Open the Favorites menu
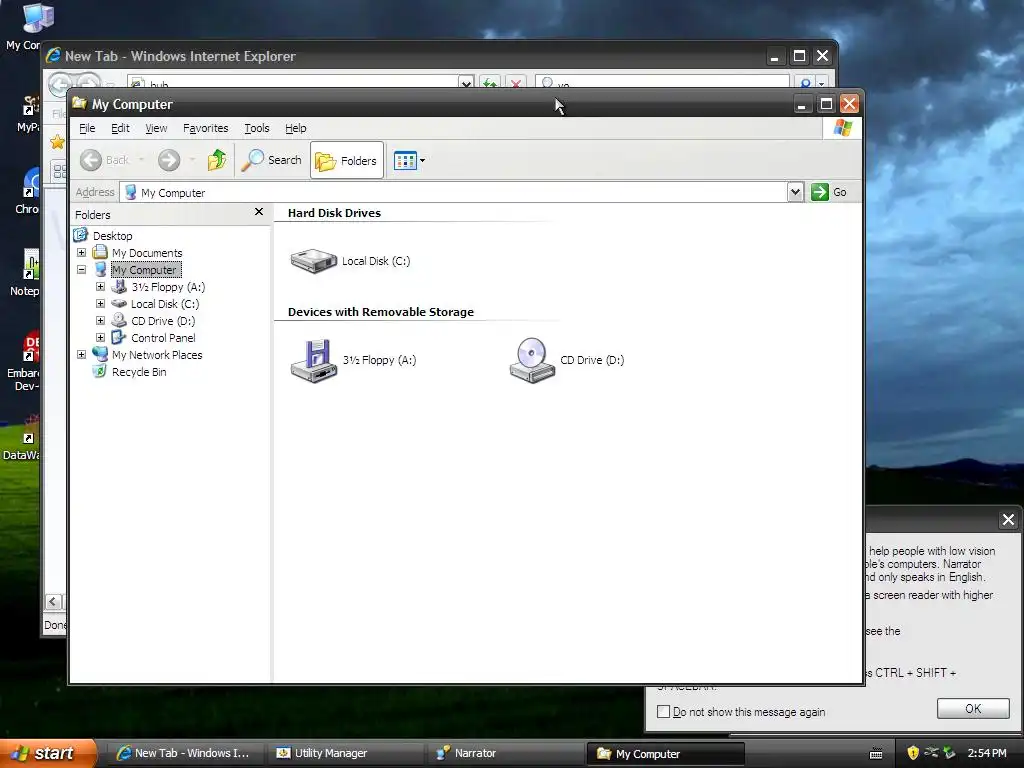 206,128
